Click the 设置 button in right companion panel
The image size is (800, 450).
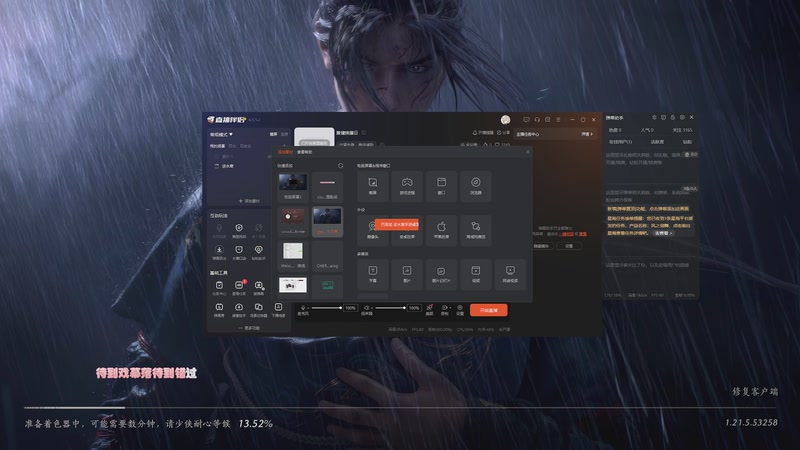click(x=569, y=246)
